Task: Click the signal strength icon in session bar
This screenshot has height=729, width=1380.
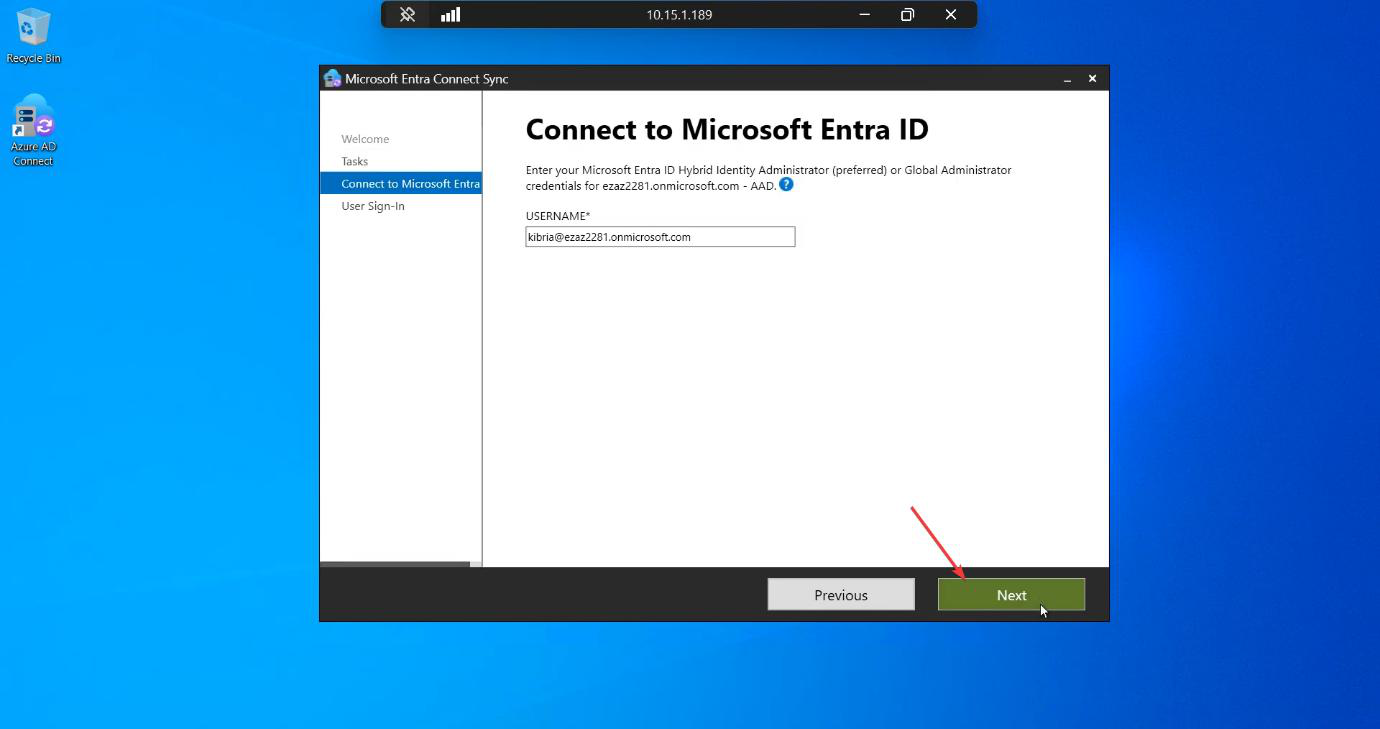Action: (x=450, y=15)
